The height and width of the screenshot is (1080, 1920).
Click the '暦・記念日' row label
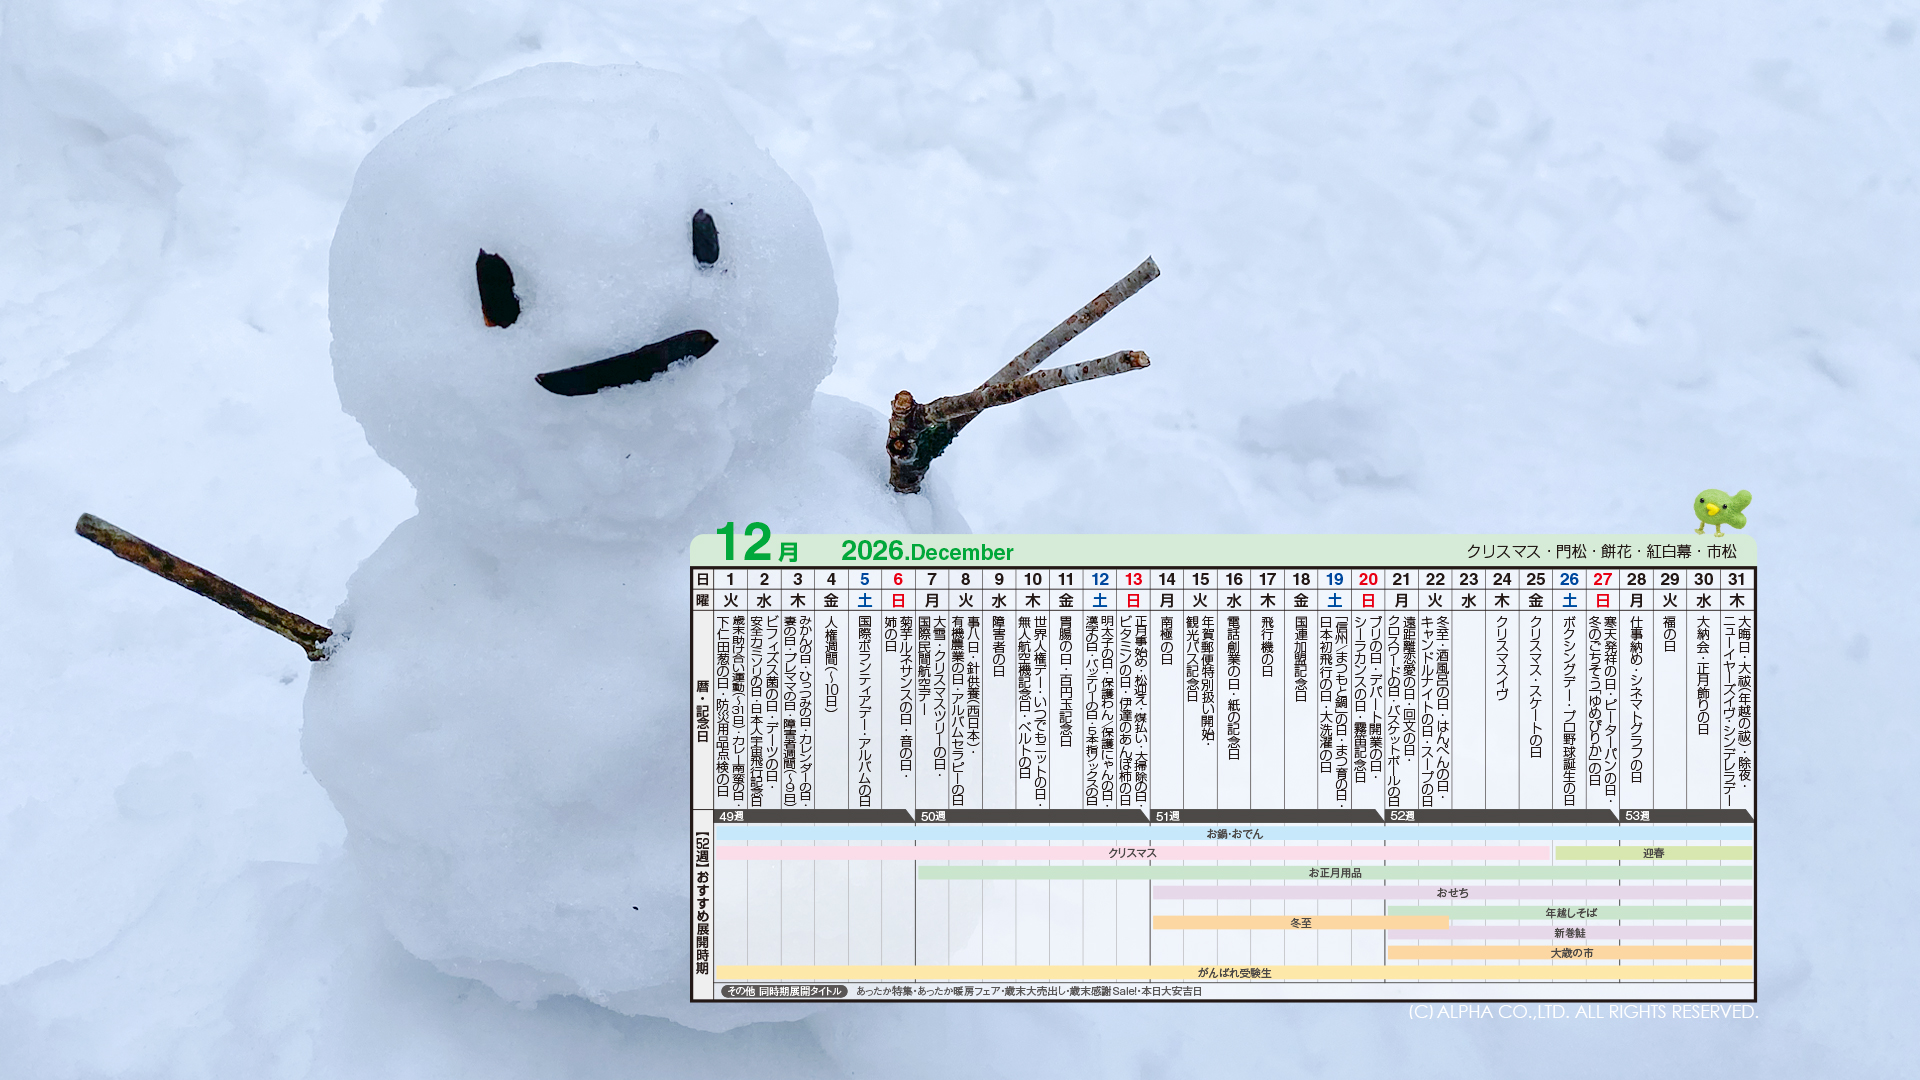coord(702,711)
